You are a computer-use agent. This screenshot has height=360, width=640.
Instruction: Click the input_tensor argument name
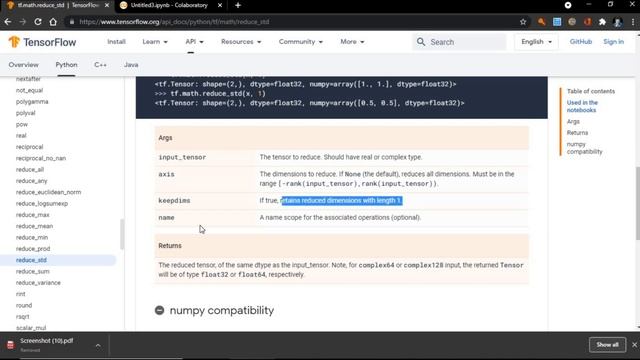coord(182,157)
